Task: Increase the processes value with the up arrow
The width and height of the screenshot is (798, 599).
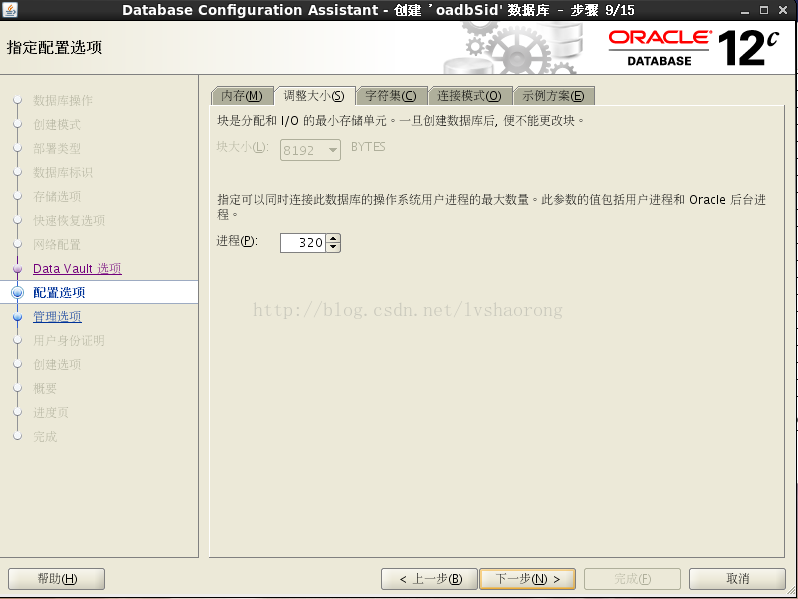Action: [x=333, y=238]
